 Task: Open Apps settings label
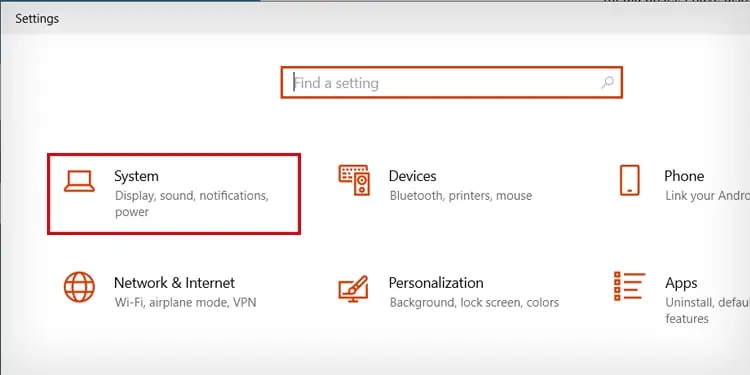[681, 283]
